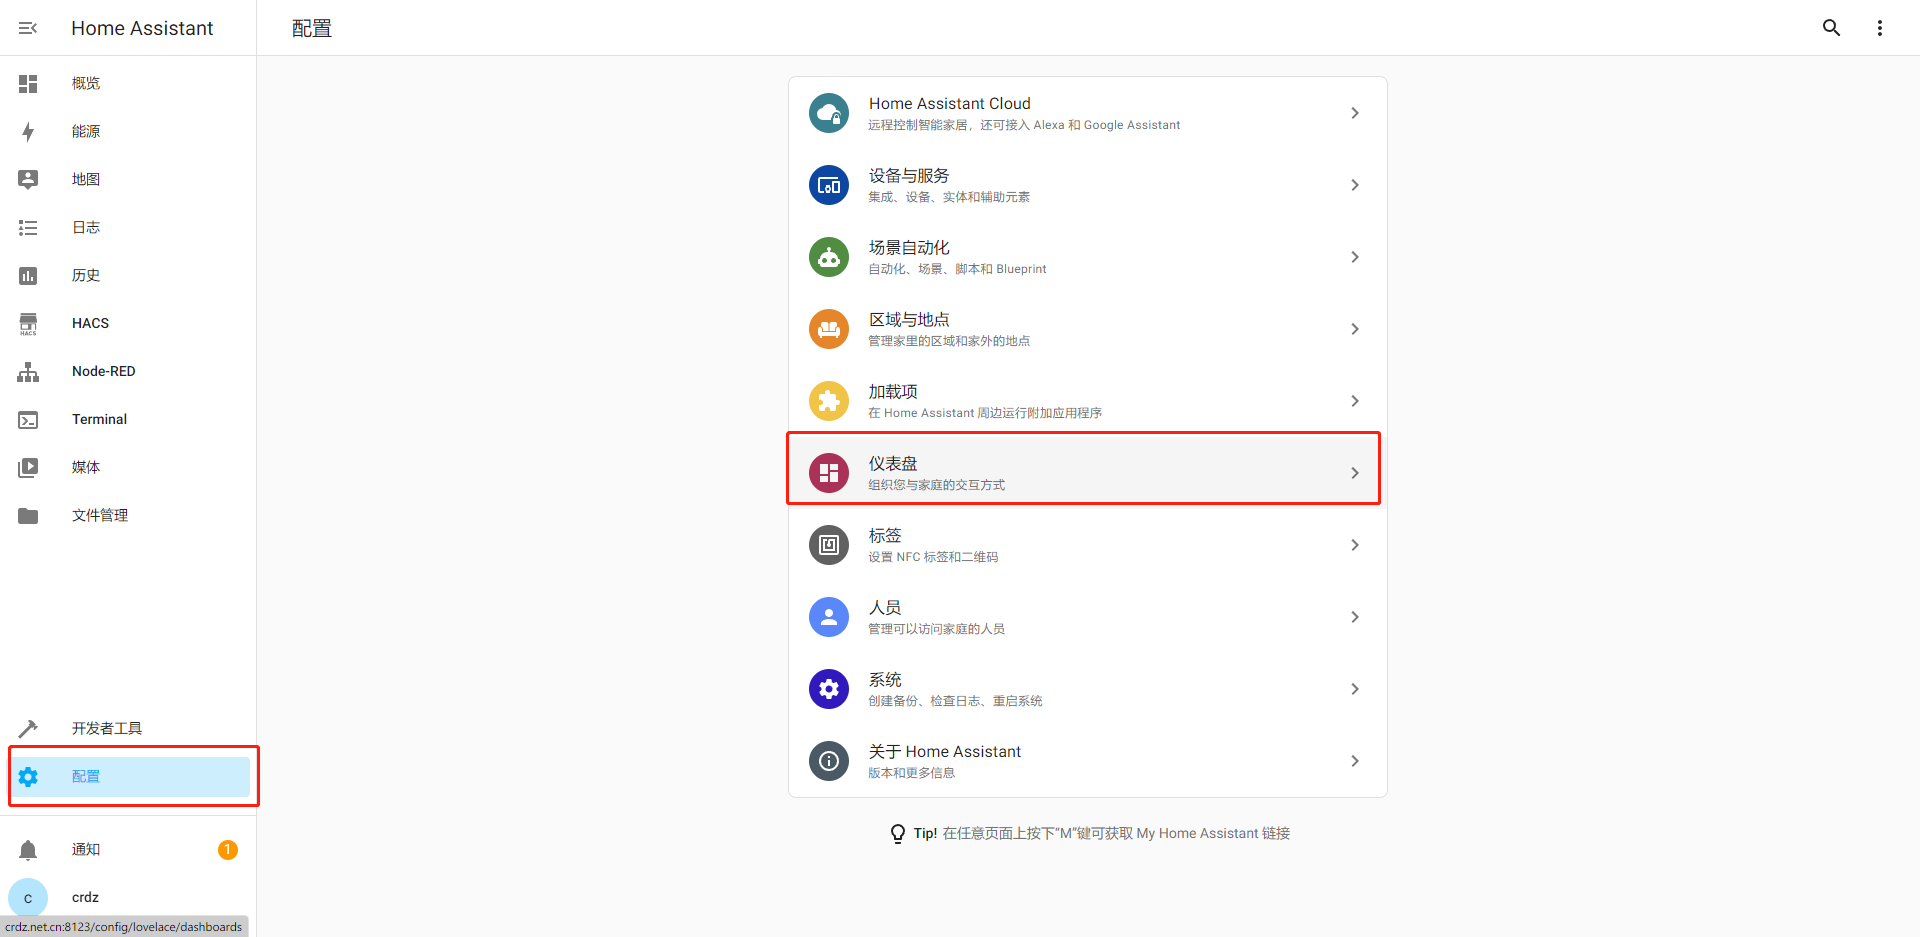Image resolution: width=1920 pixels, height=937 pixels.
Task: Click the Home Assistant Cloud icon
Action: [828, 113]
